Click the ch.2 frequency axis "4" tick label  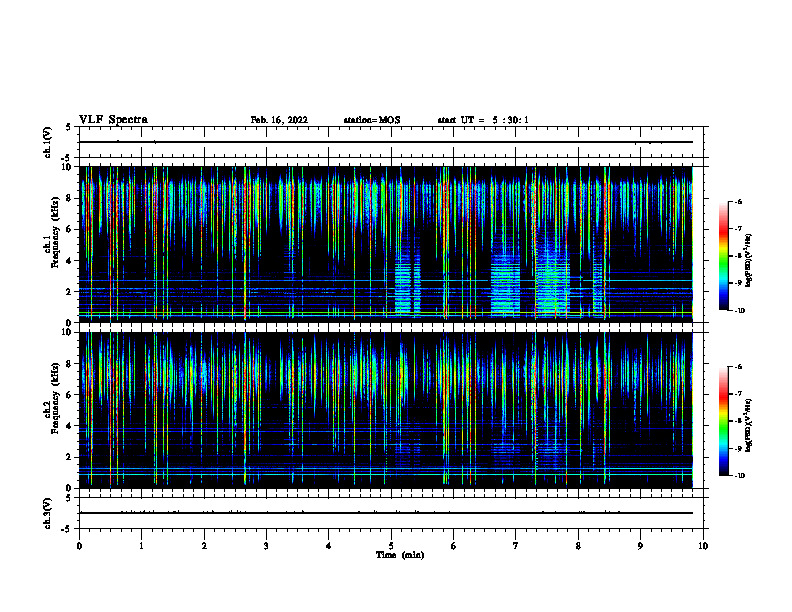pyautogui.click(x=70, y=426)
